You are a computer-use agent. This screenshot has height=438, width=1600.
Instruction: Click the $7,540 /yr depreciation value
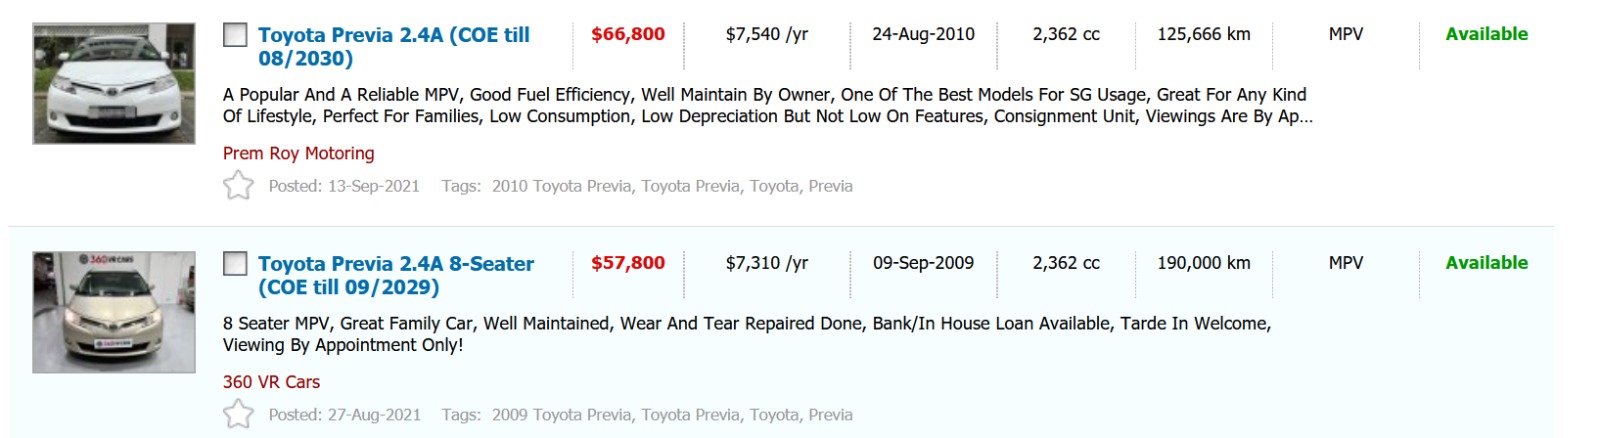(x=766, y=34)
